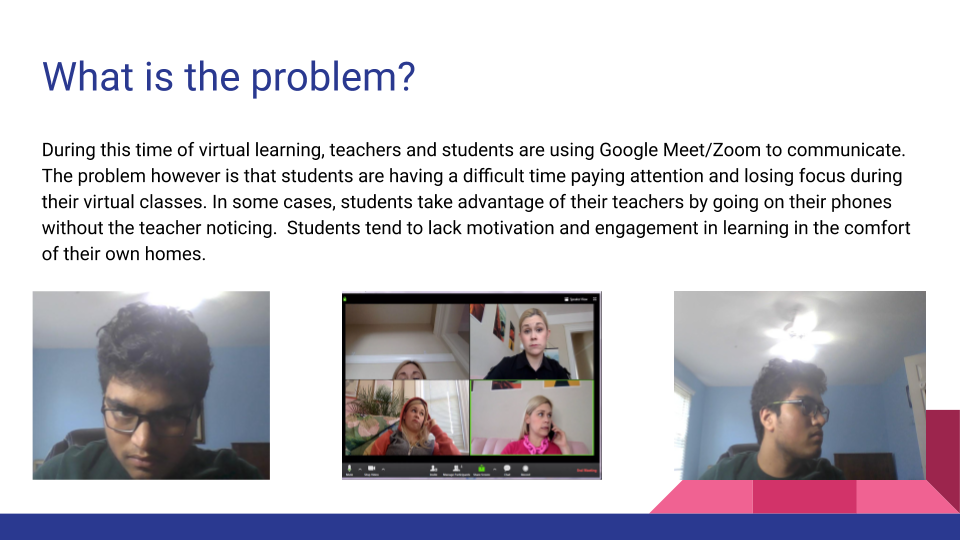Click the red End Meeting button
Image resolution: width=960 pixels, height=540 pixels.
tap(587, 471)
